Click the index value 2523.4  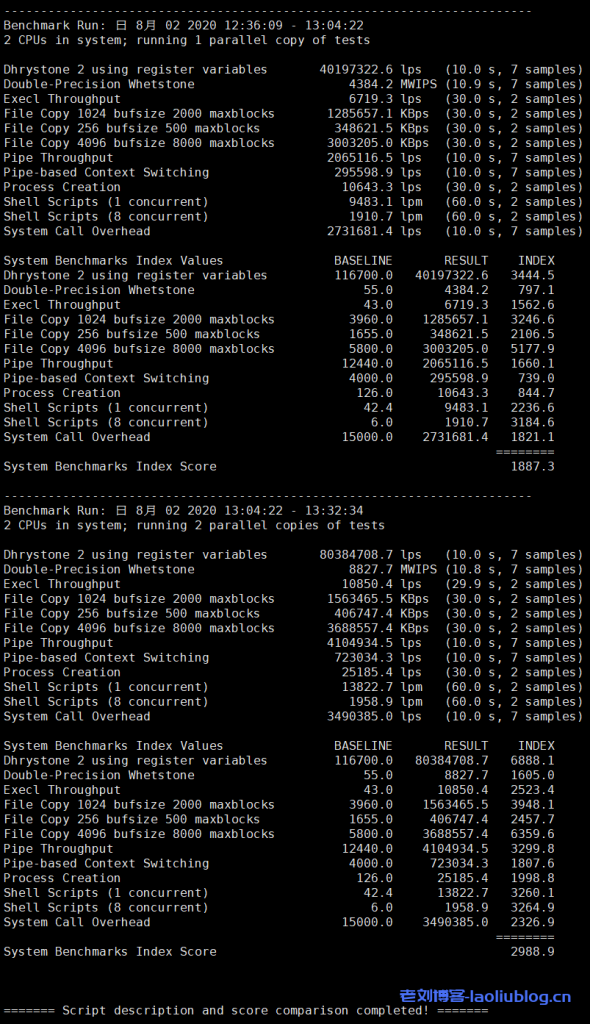pyautogui.click(x=533, y=790)
